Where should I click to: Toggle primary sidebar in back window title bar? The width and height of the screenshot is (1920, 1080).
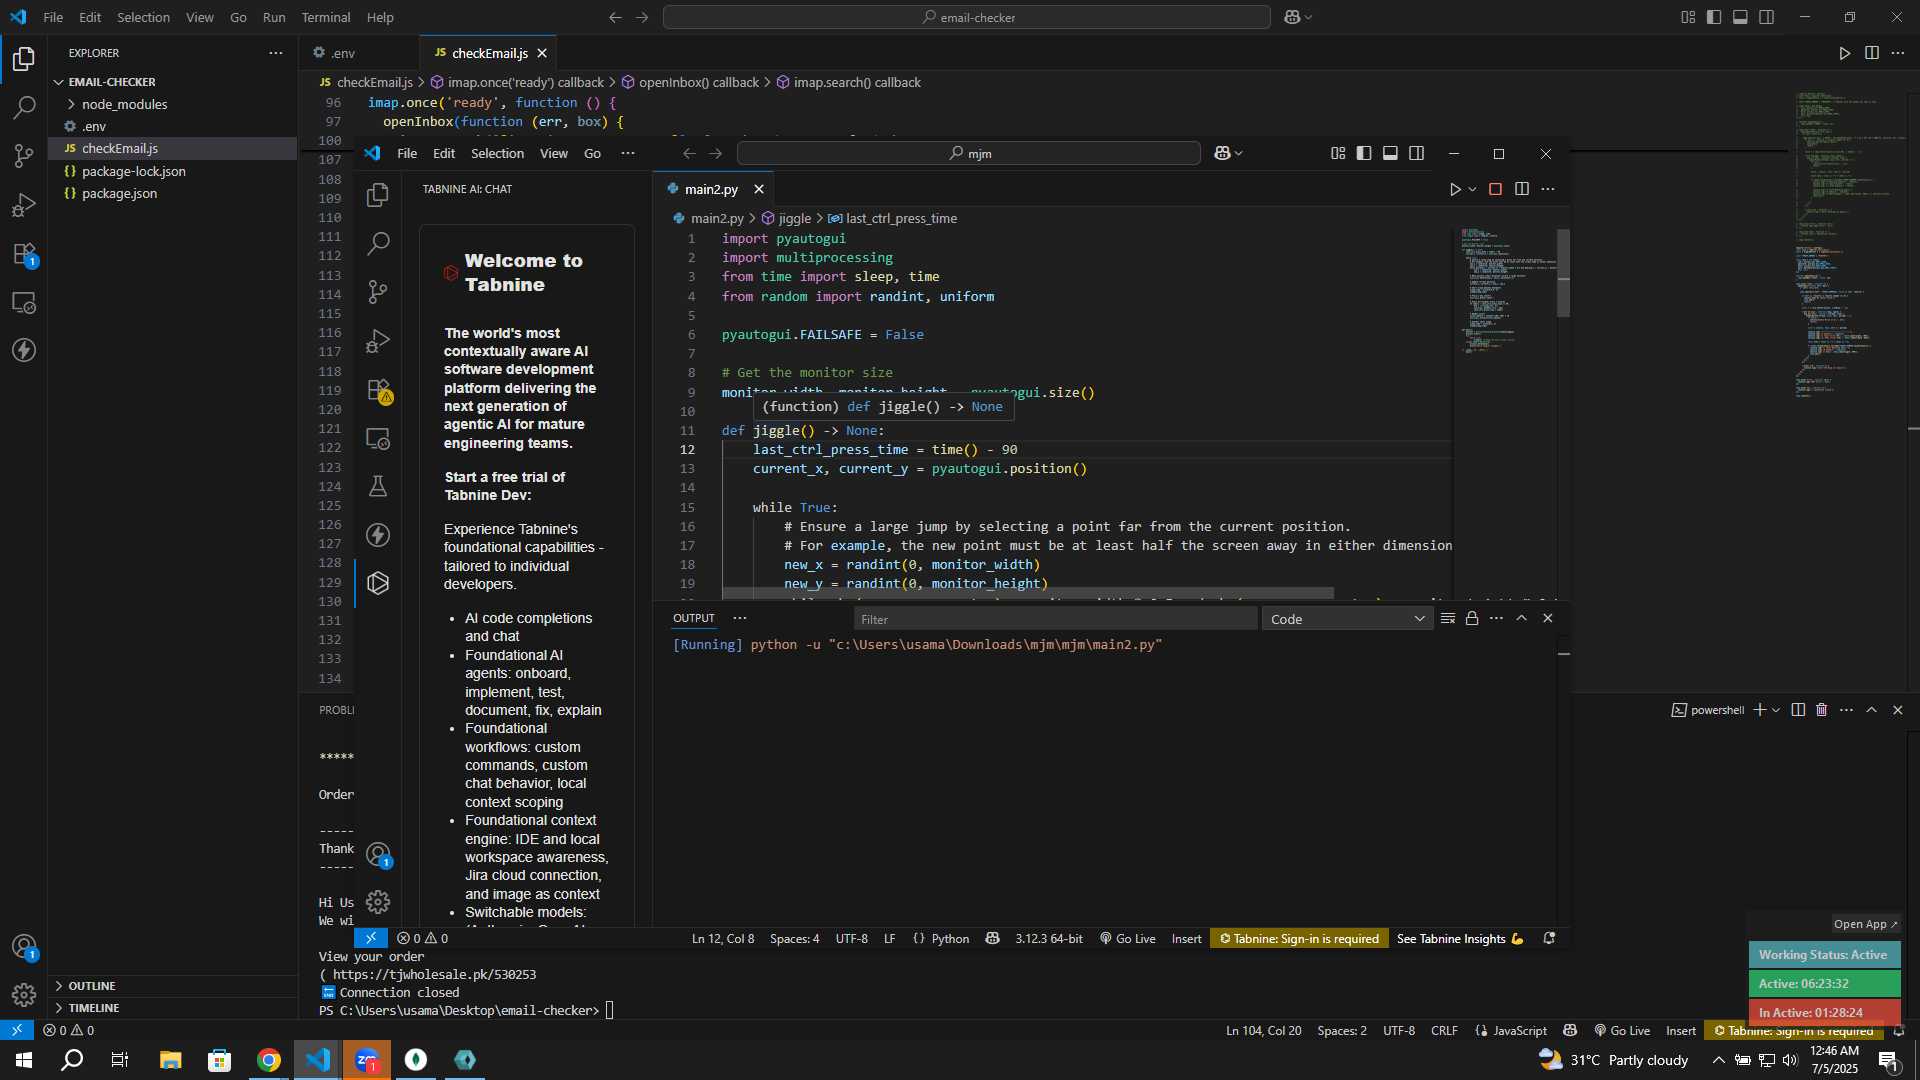[1714, 17]
